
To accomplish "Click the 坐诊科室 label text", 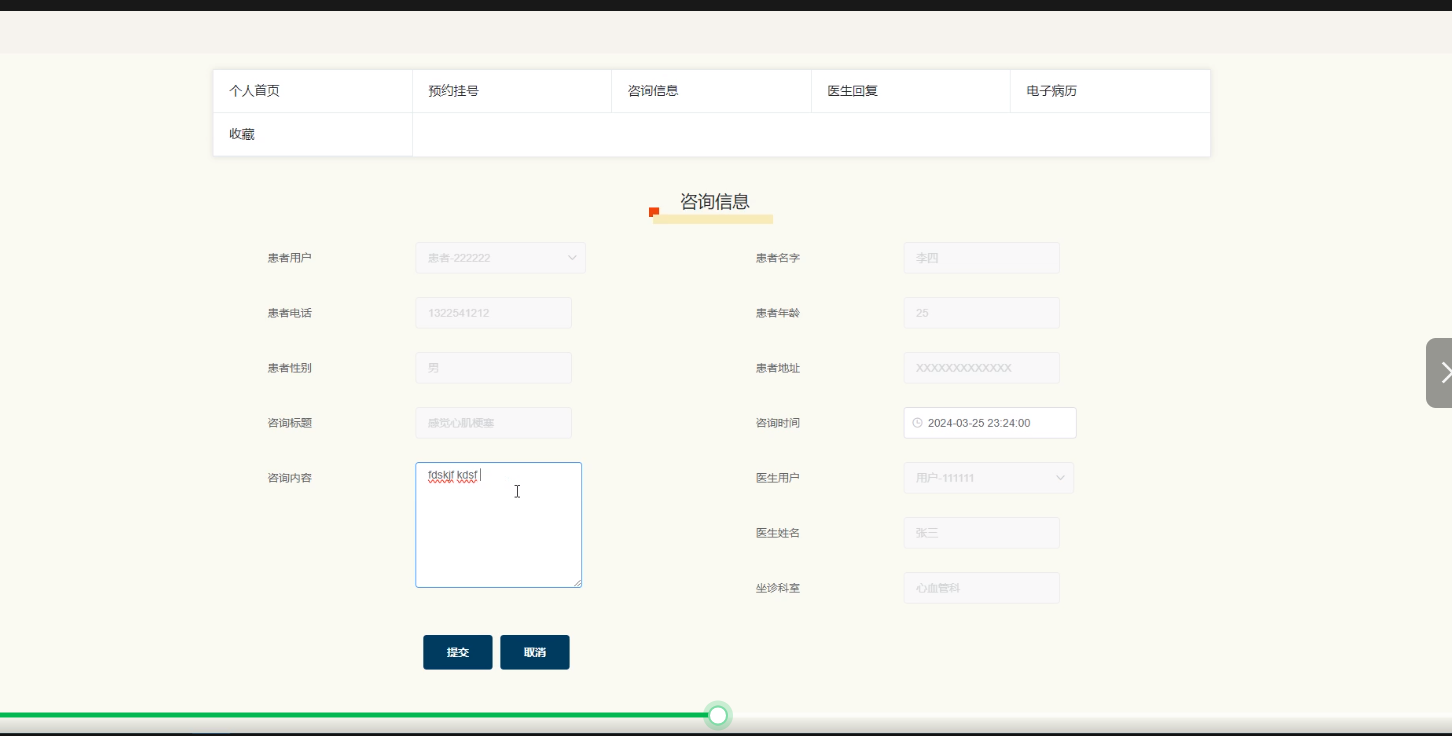I will (x=777, y=588).
